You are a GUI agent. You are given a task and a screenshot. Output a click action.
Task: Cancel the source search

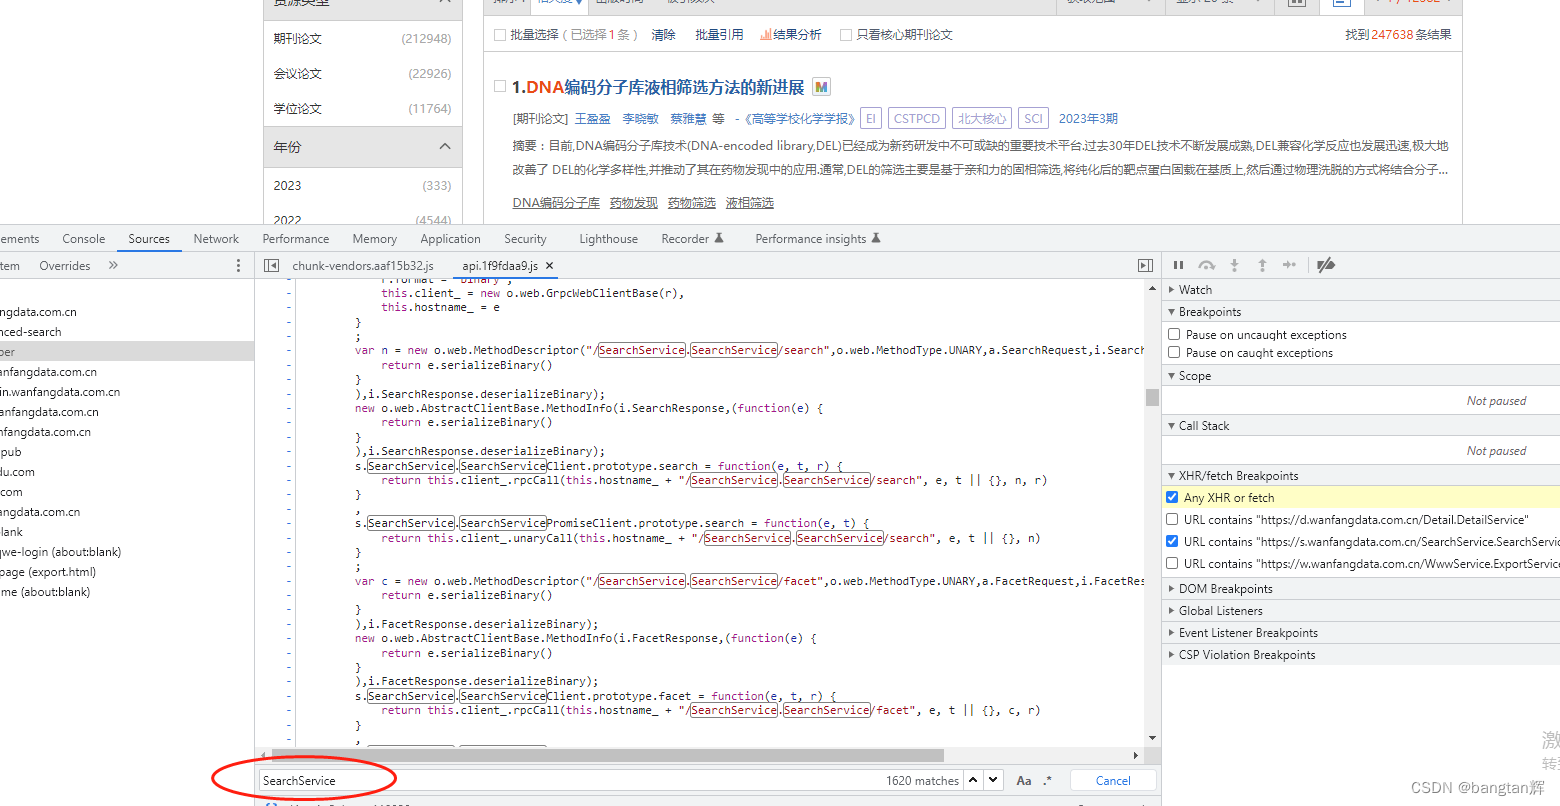click(1113, 781)
